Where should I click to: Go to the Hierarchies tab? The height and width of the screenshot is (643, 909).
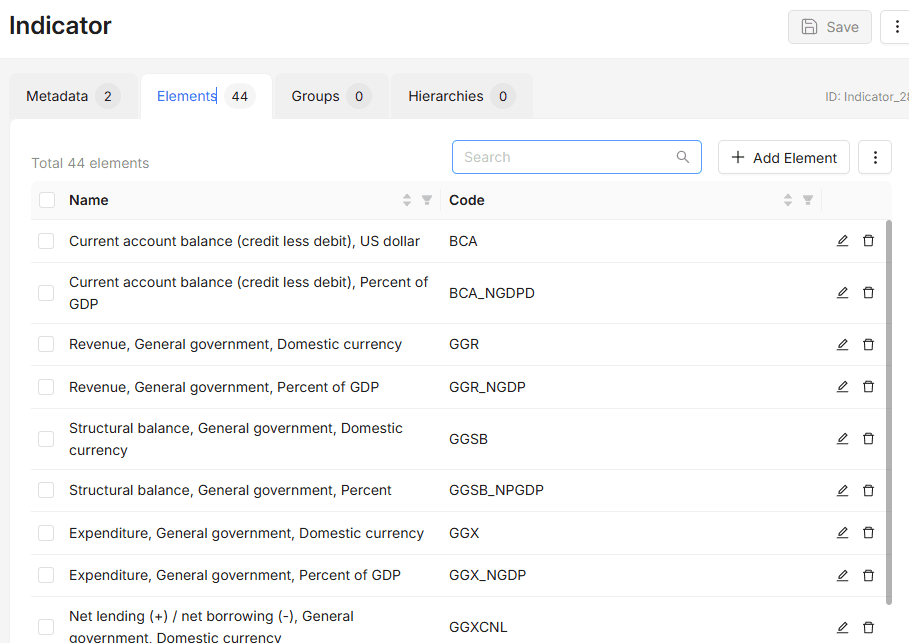[461, 96]
